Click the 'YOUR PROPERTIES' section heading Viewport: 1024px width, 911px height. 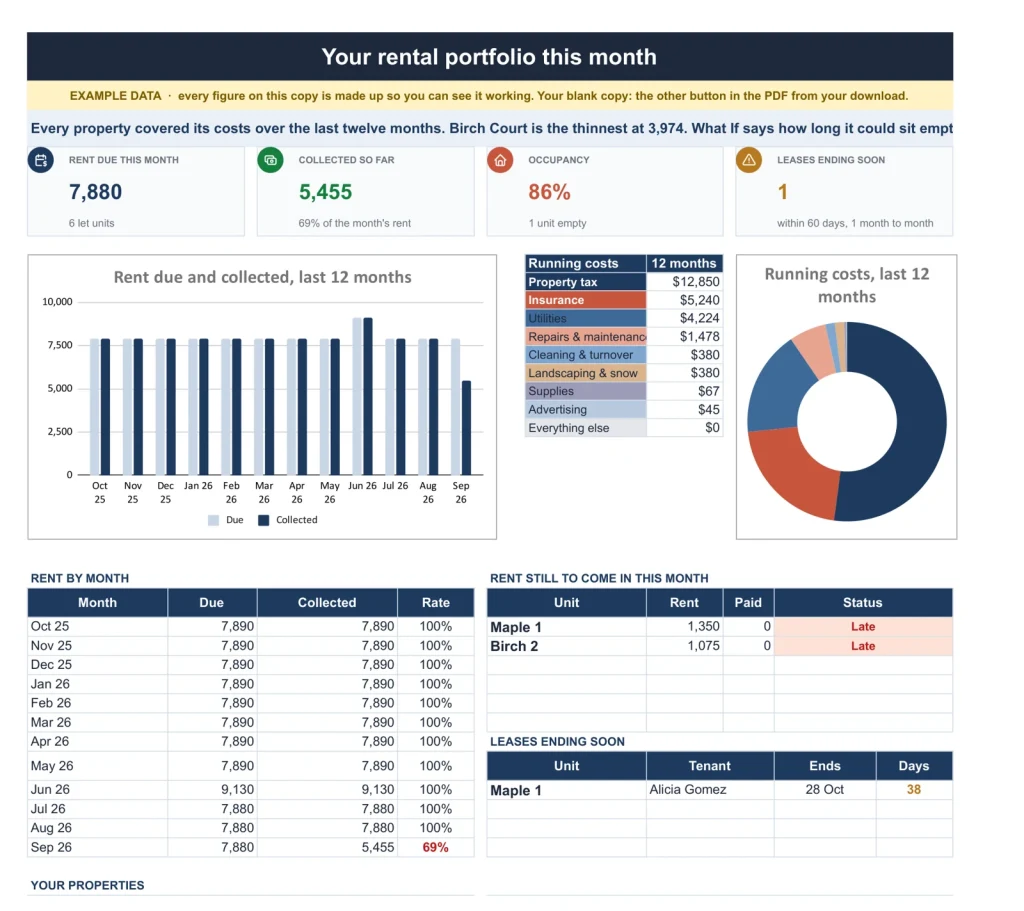pos(88,886)
